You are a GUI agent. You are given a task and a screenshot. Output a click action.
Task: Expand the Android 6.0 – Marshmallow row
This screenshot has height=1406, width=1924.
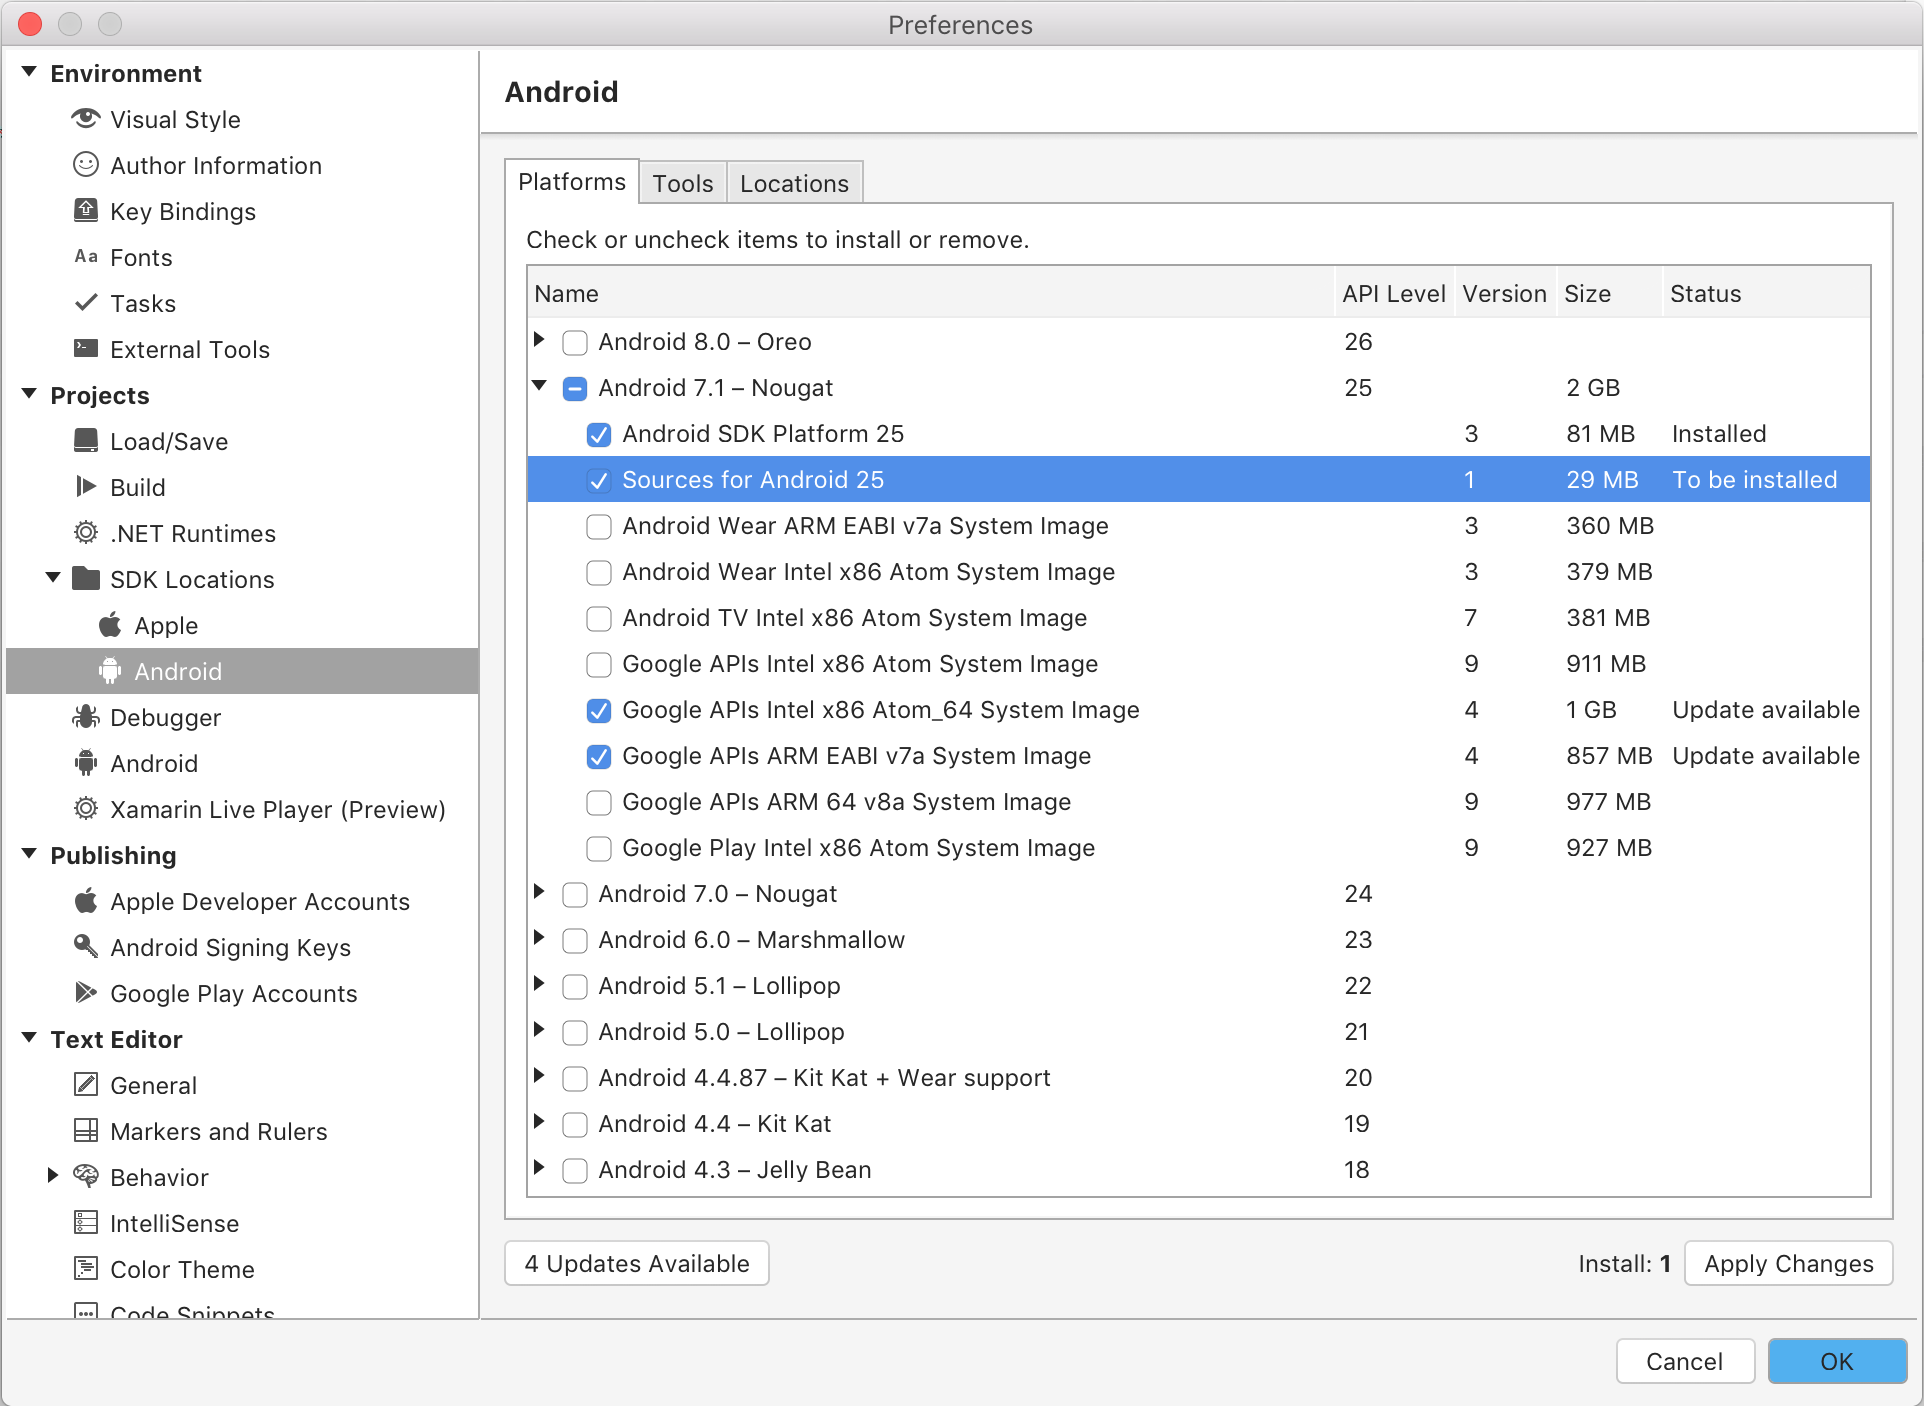[x=539, y=937]
